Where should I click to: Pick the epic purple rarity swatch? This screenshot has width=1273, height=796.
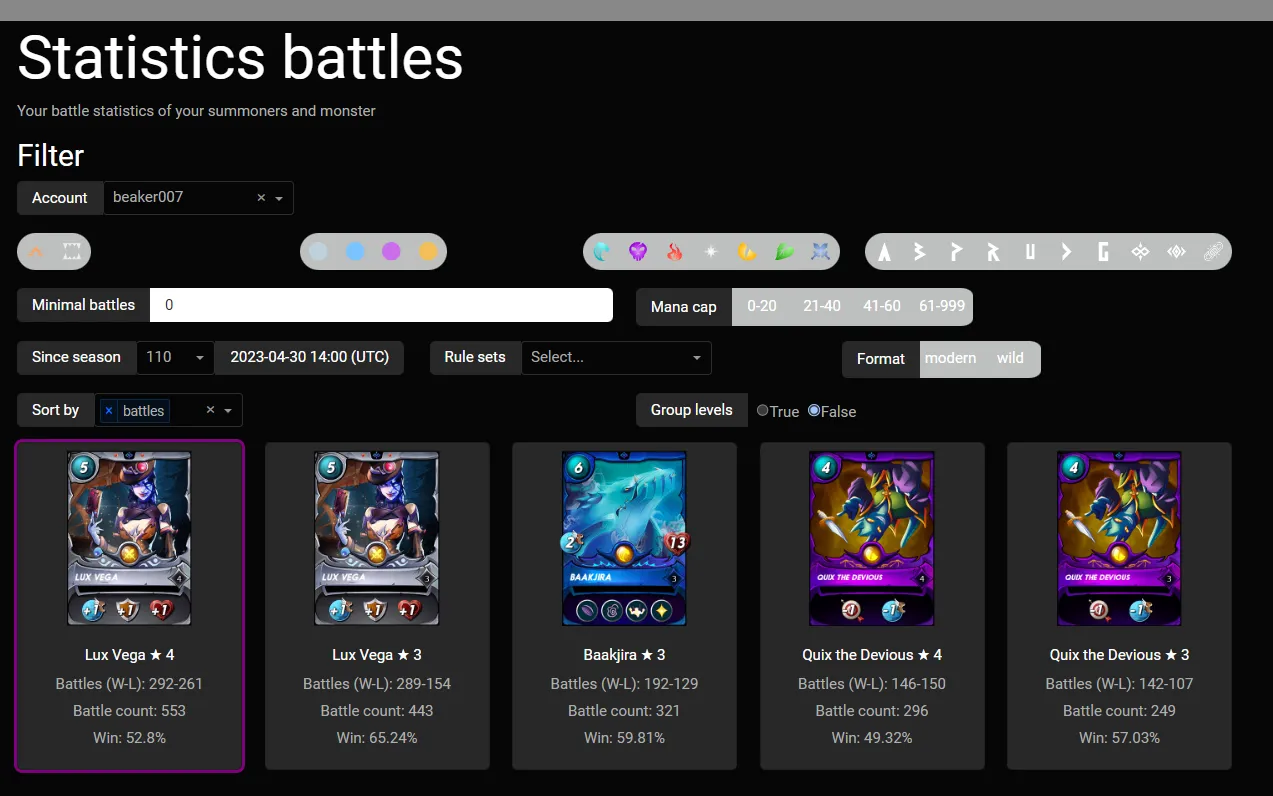pos(391,252)
